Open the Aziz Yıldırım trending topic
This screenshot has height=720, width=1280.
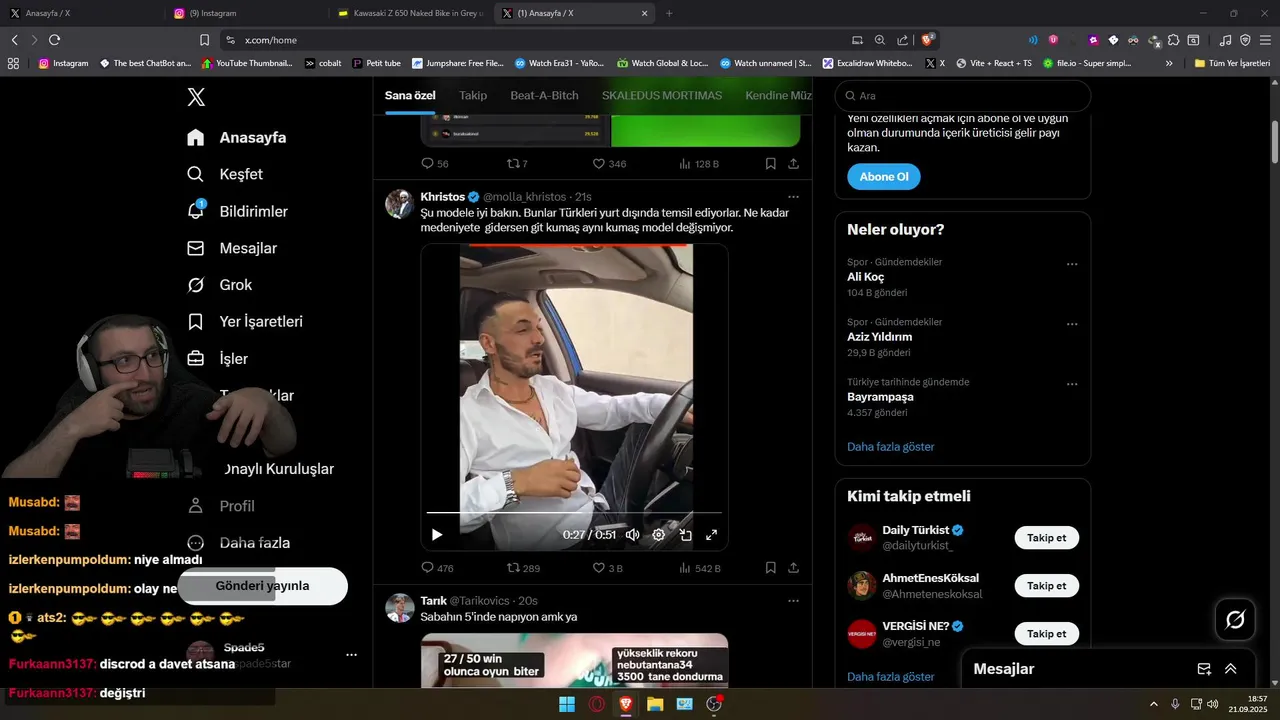pos(879,337)
